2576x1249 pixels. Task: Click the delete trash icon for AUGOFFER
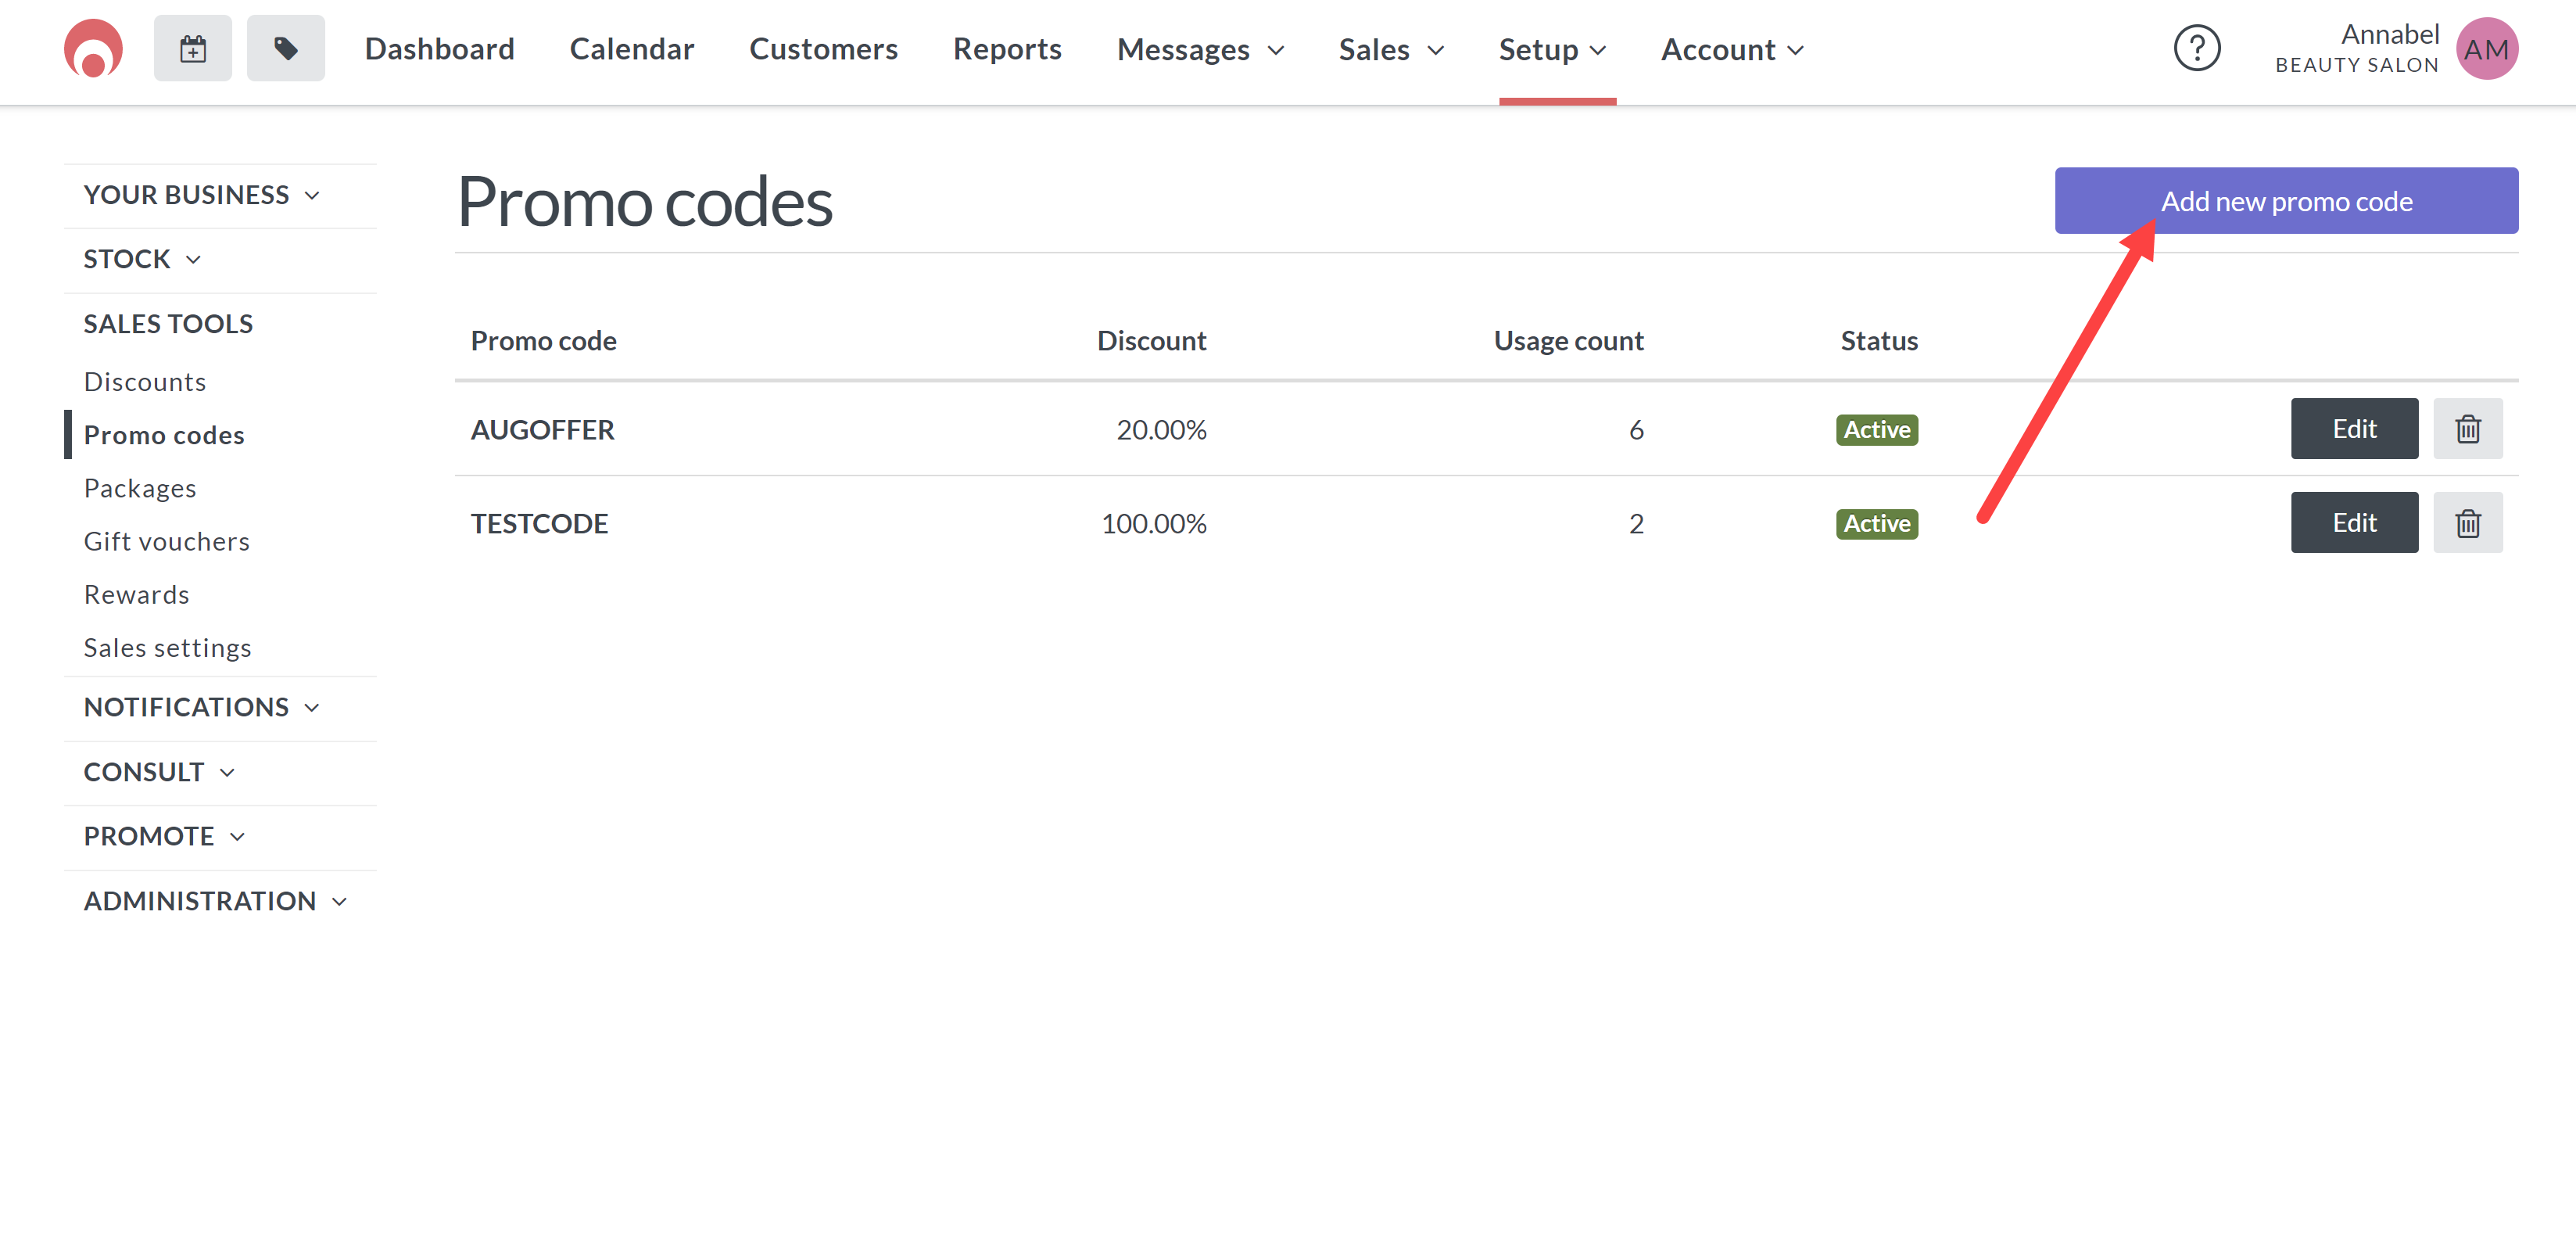(2467, 427)
